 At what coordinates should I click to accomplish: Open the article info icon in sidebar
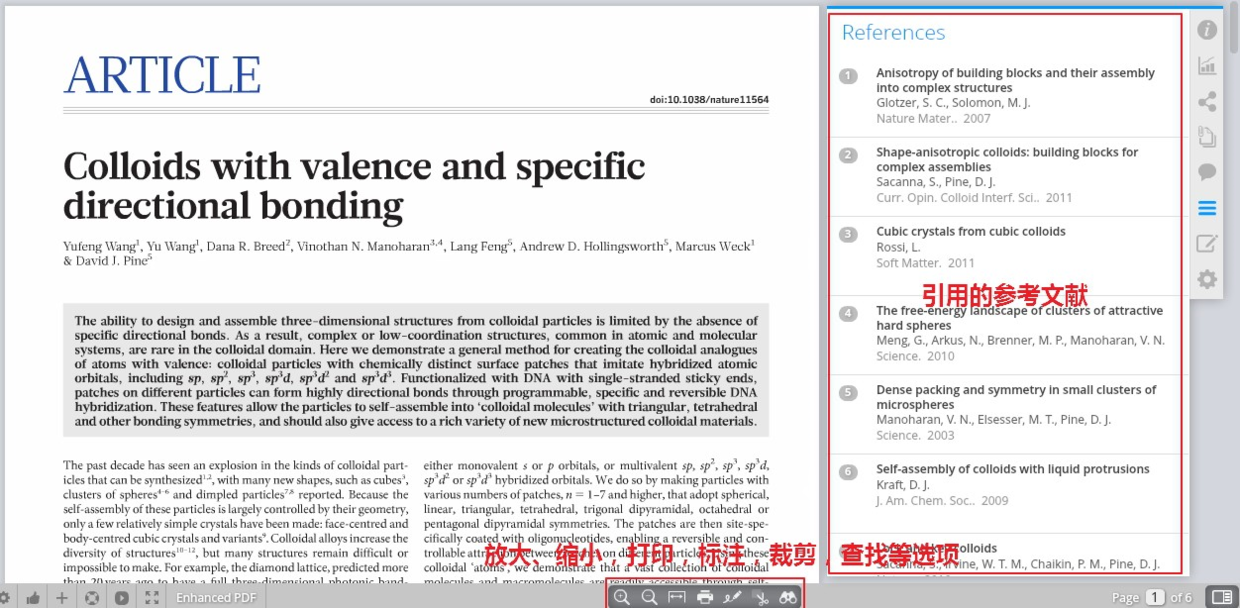pyautogui.click(x=1207, y=30)
